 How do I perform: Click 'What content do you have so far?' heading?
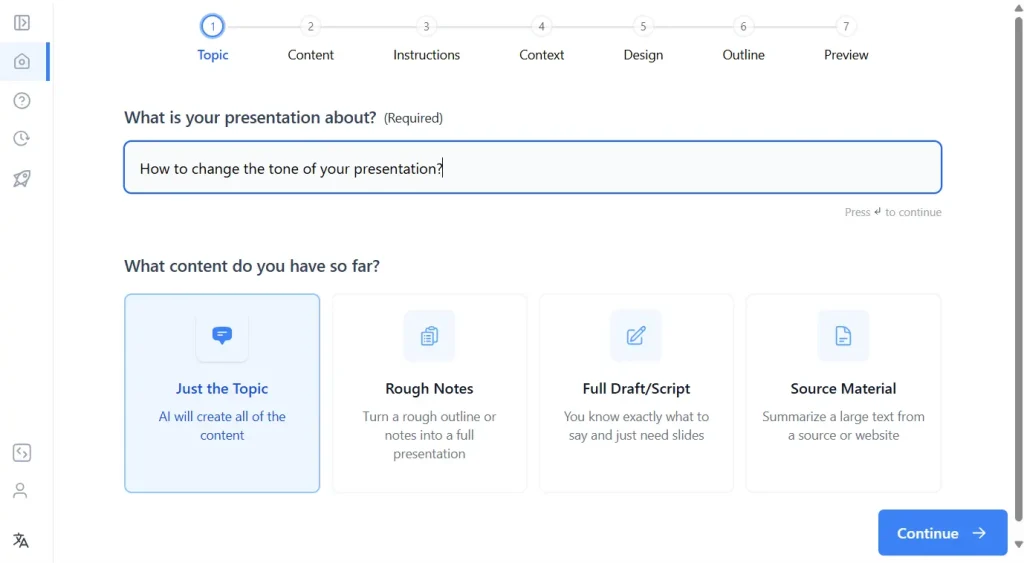pos(252,266)
